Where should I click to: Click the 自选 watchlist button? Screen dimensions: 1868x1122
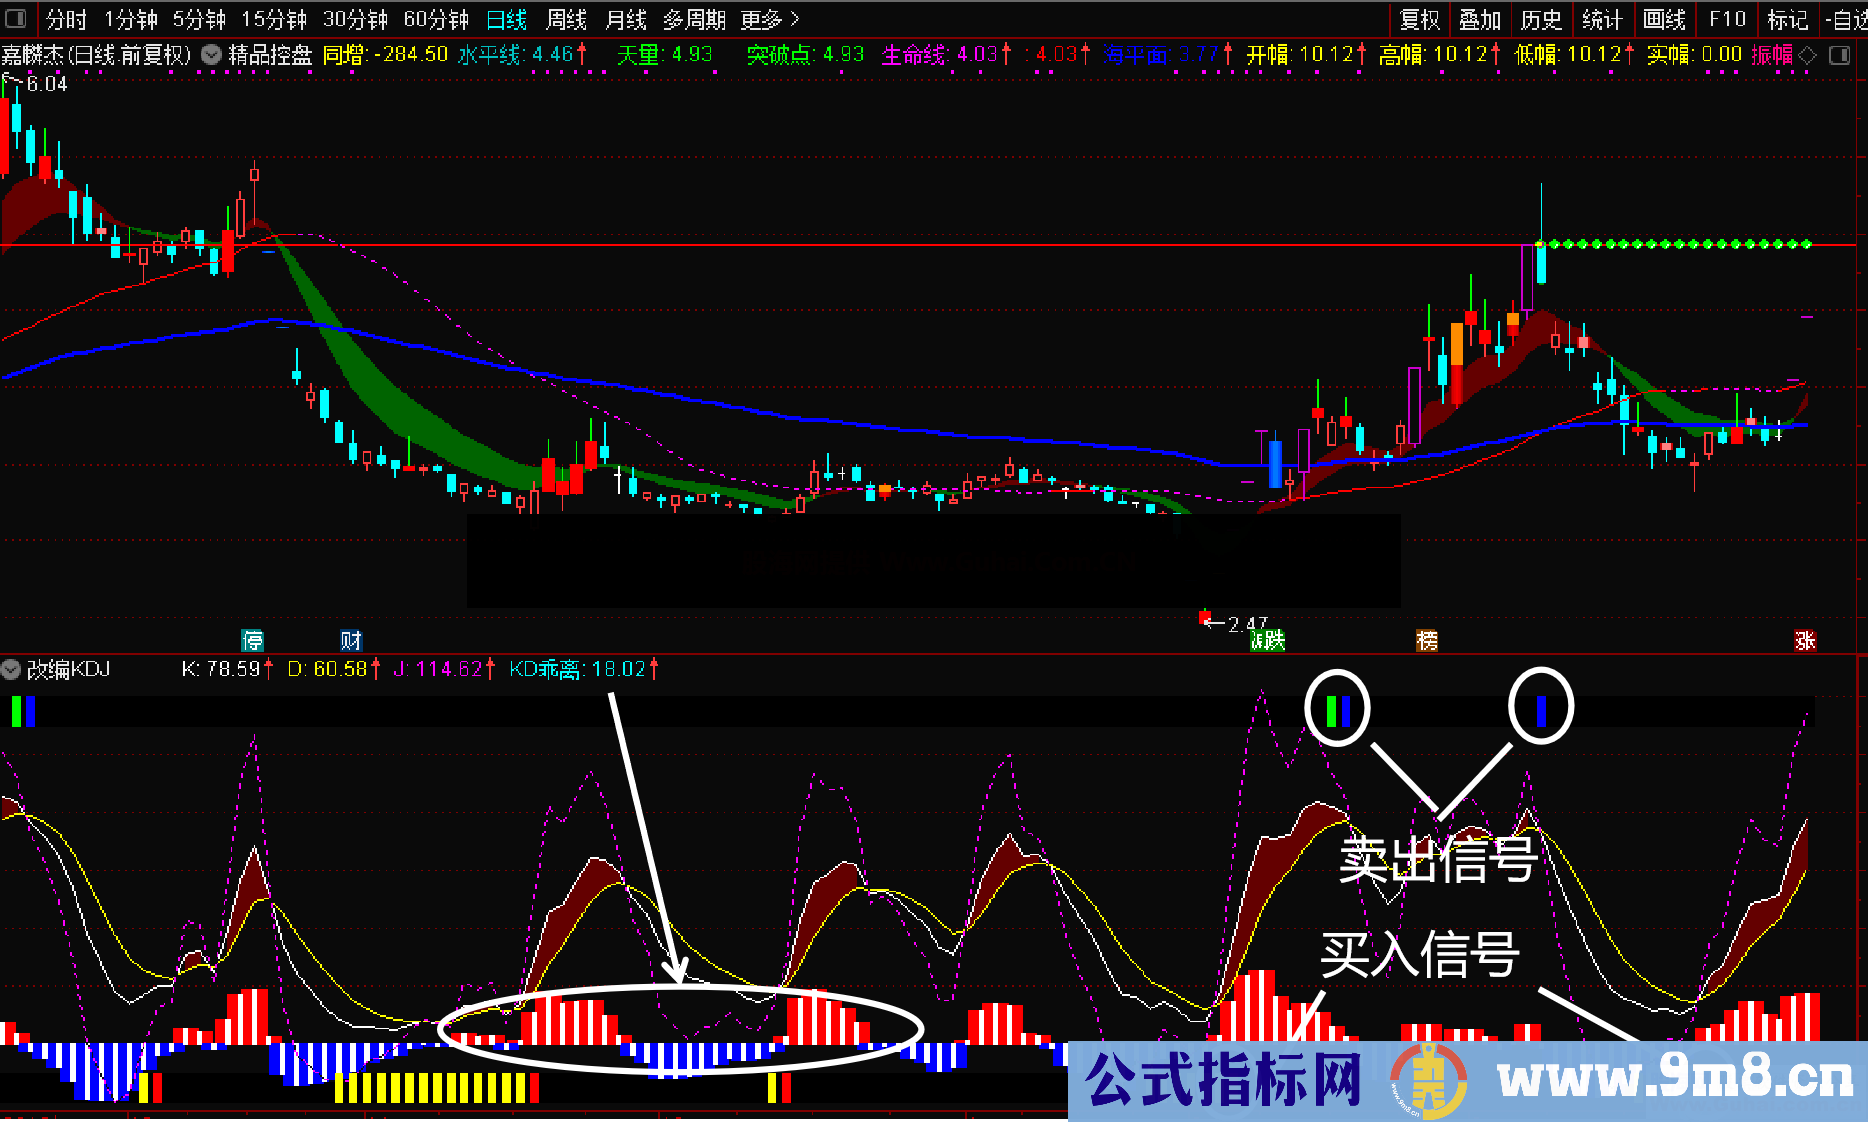[x=1846, y=19]
